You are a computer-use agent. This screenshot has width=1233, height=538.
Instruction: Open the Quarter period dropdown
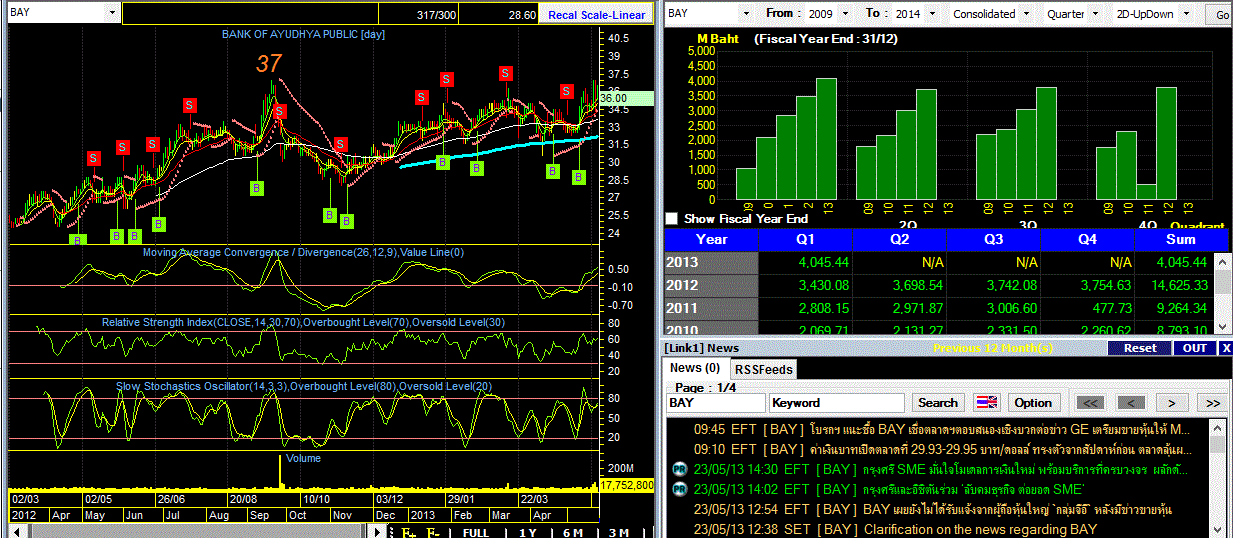[x=1093, y=14]
